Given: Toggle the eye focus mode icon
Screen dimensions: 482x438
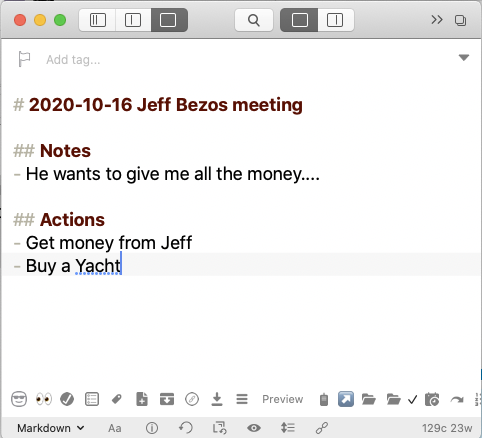Looking at the screenshot, I should 254,428.
